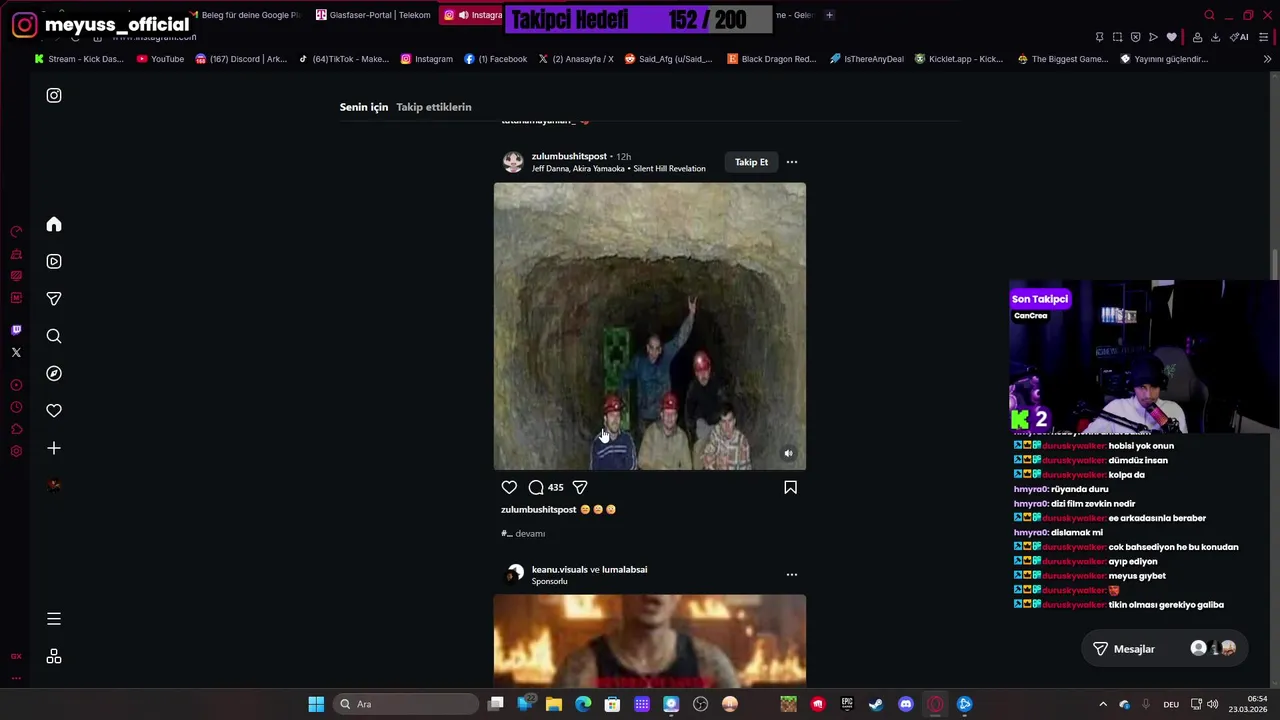Open the Facebook bookmark
Image resolution: width=1280 pixels, height=720 pixels.
click(495, 59)
